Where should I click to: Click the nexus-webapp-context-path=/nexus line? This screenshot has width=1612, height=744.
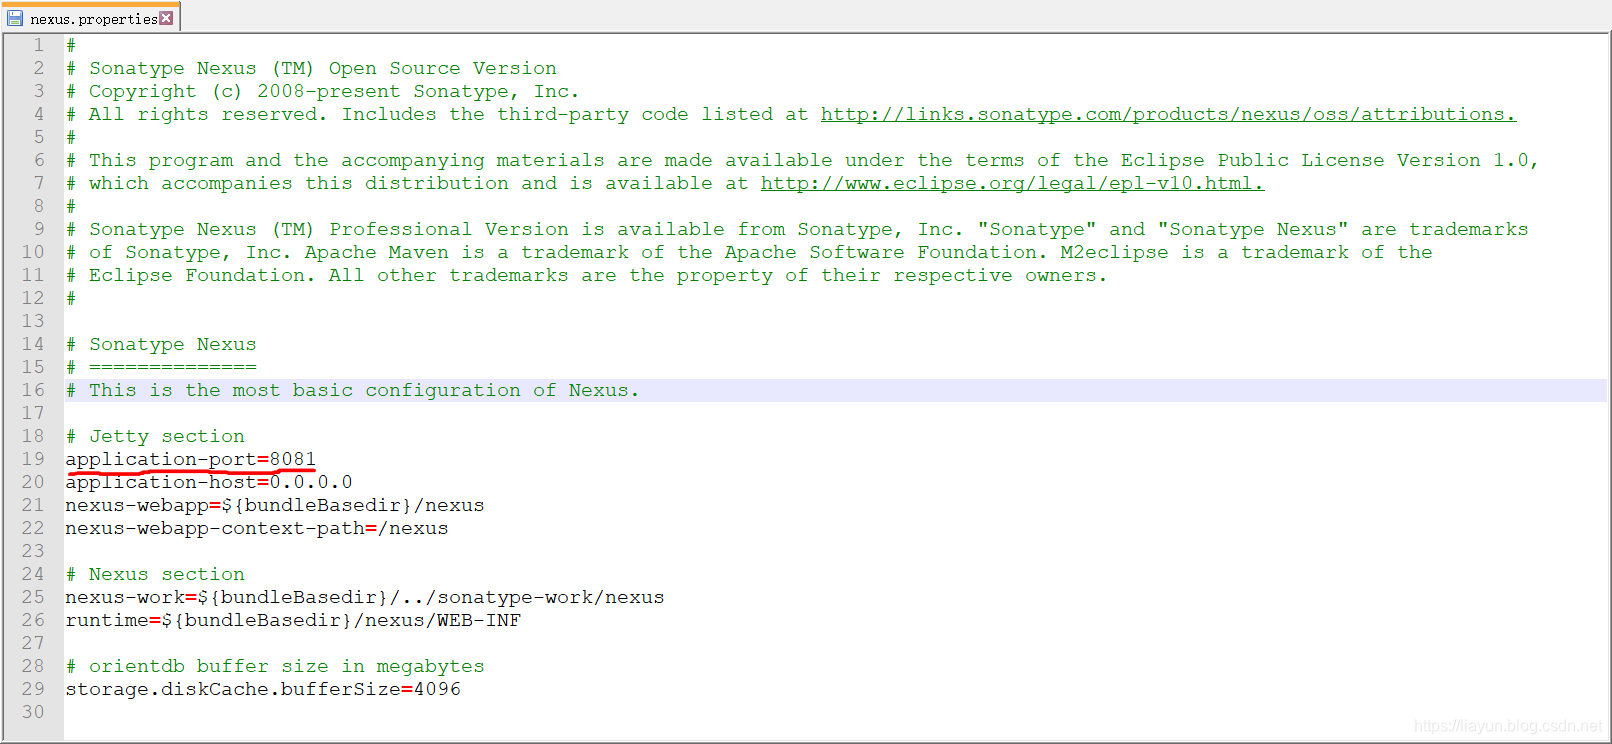tap(257, 528)
